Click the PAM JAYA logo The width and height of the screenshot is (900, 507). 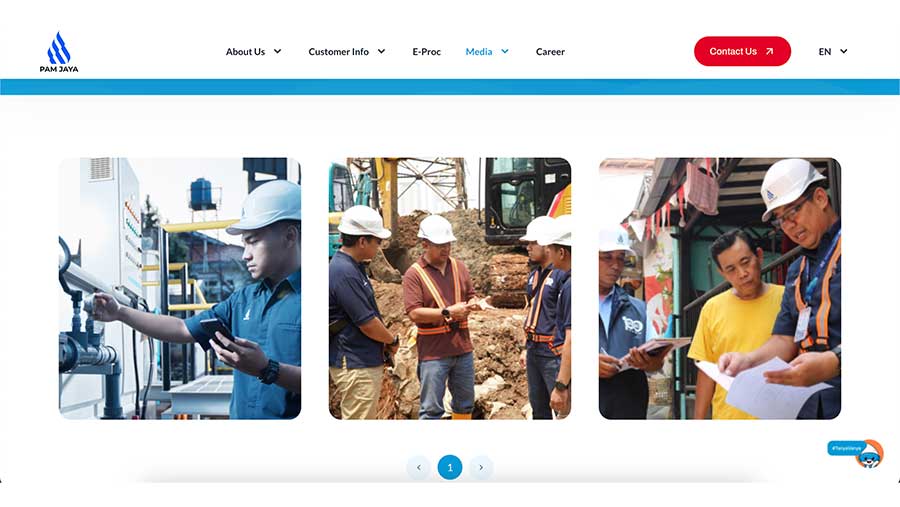[59, 52]
